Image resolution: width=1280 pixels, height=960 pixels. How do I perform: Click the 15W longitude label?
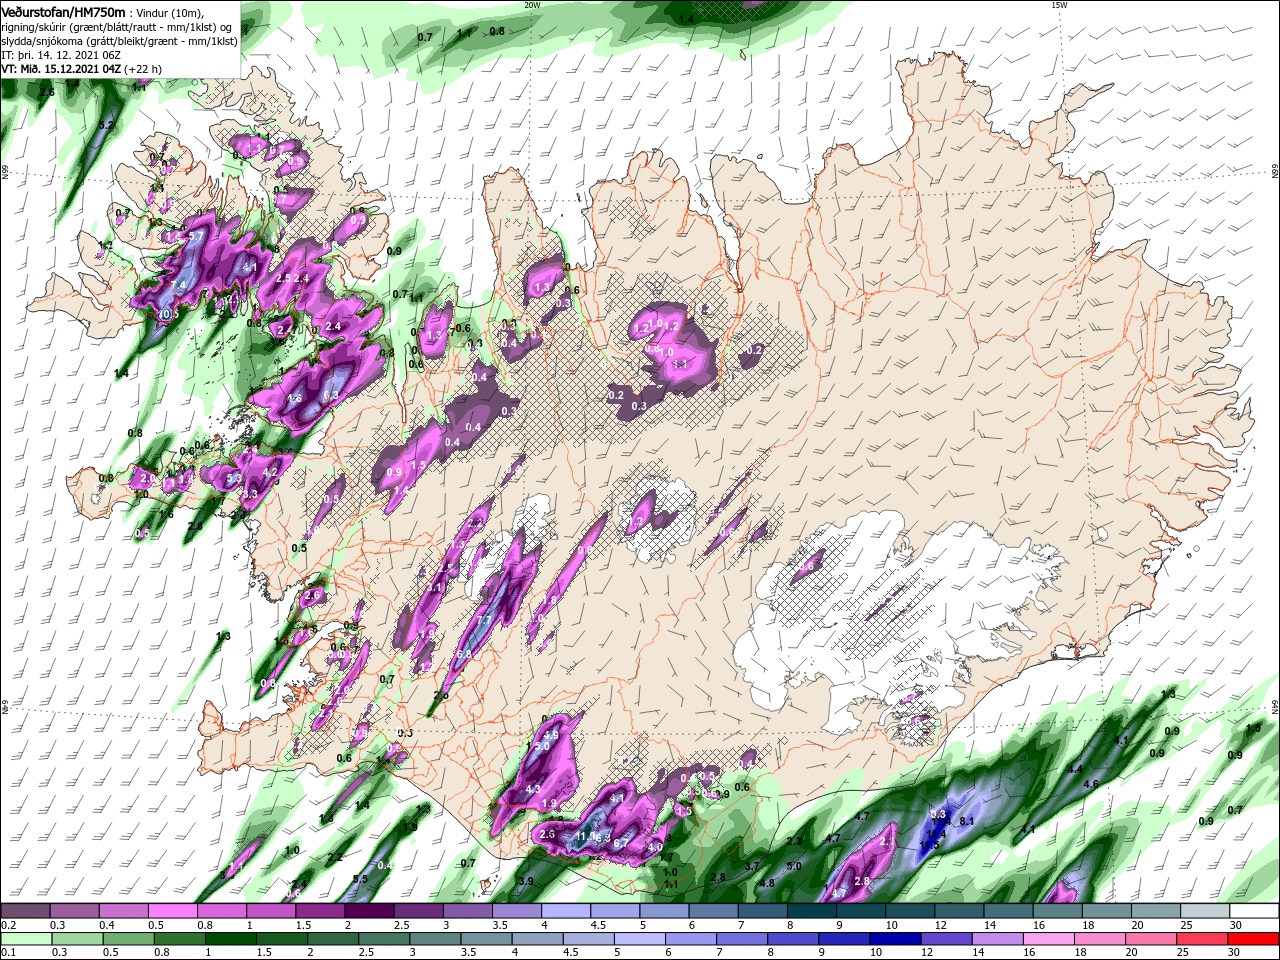[1059, 4]
